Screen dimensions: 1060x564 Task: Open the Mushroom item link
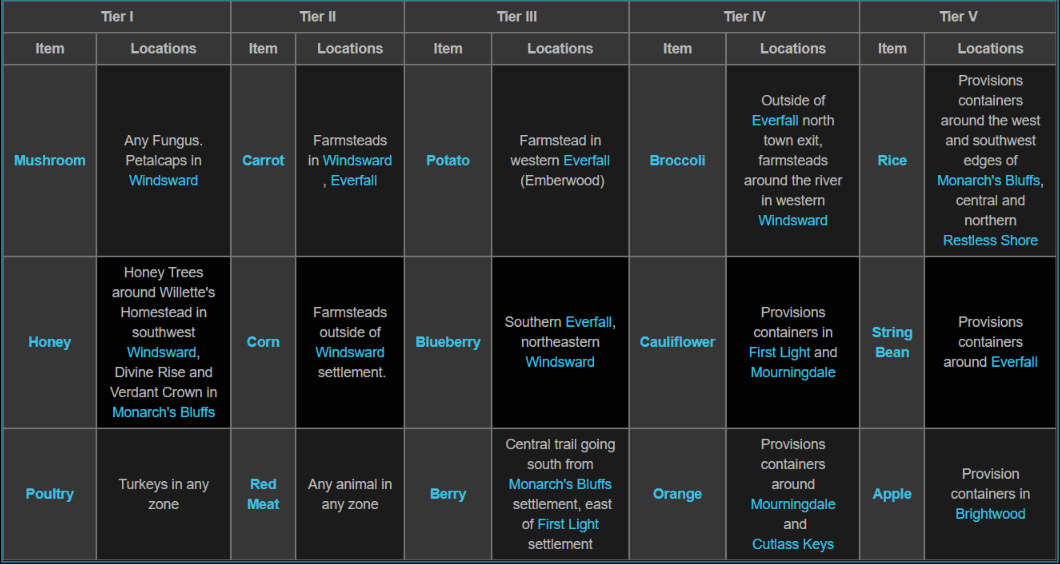(x=50, y=160)
